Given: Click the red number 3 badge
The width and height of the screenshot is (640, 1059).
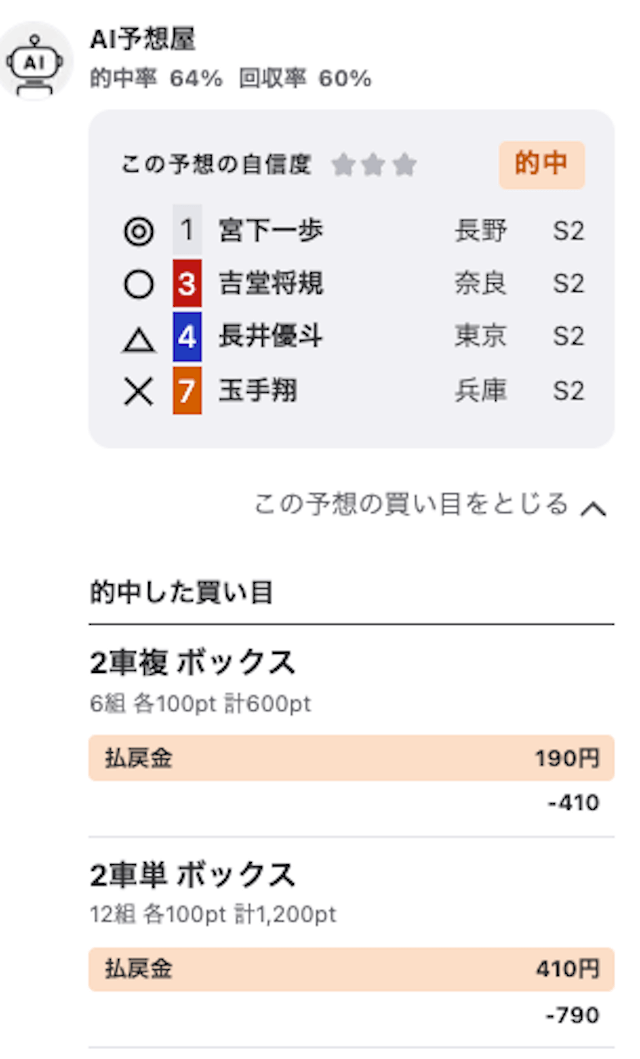Looking at the screenshot, I should click(x=187, y=284).
